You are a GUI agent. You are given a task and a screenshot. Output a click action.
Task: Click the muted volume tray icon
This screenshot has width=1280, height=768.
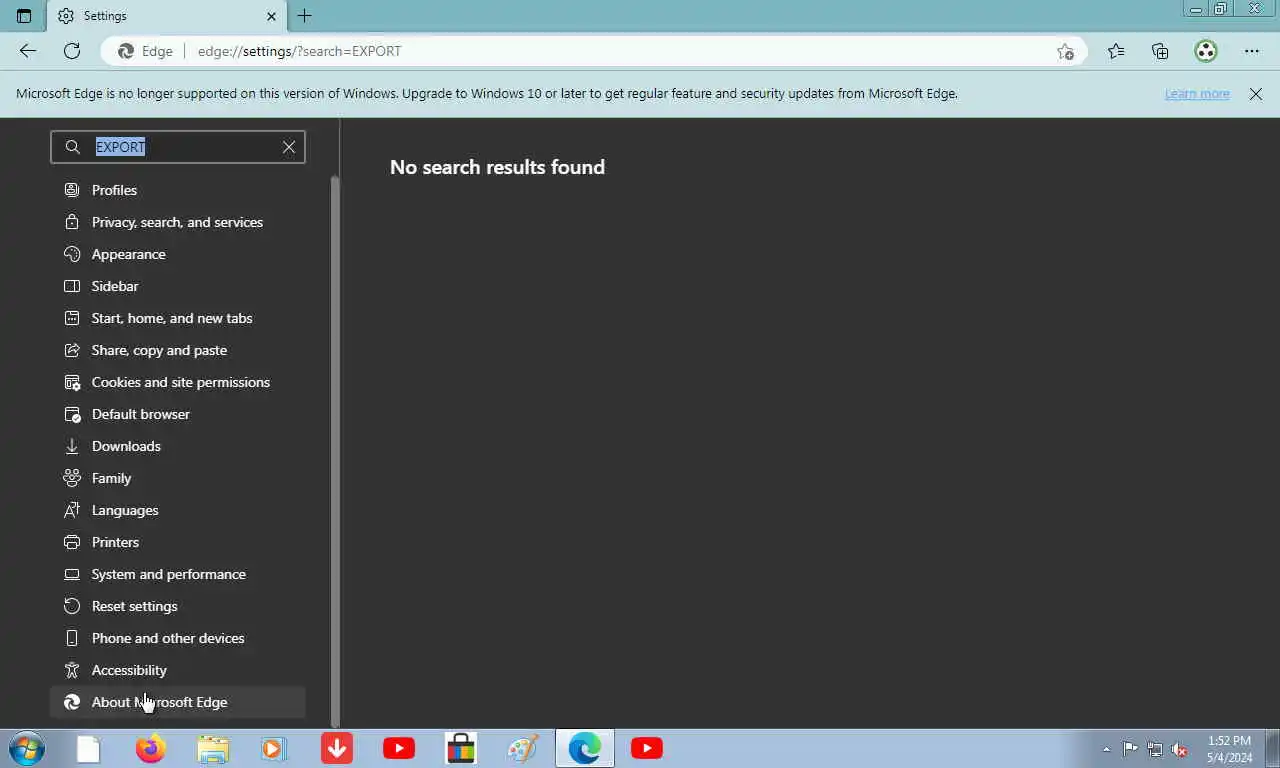coord(1180,749)
